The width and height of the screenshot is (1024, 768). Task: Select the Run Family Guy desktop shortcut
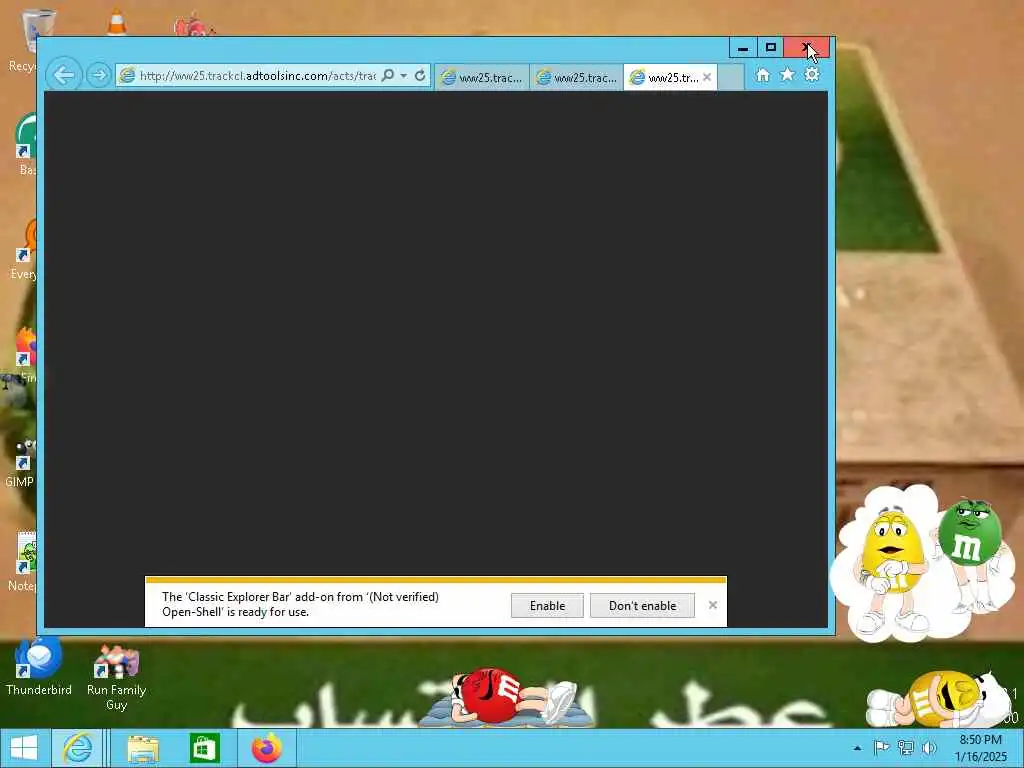click(x=116, y=678)
